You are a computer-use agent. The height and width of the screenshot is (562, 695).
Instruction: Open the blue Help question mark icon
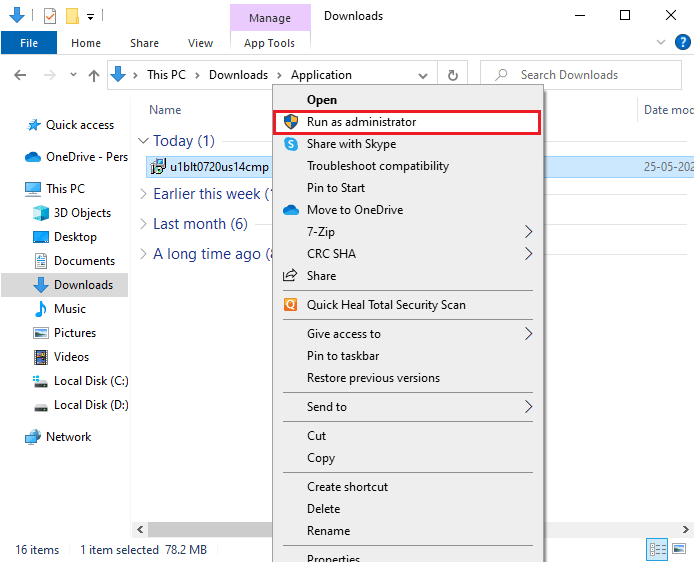click(683, 43)
